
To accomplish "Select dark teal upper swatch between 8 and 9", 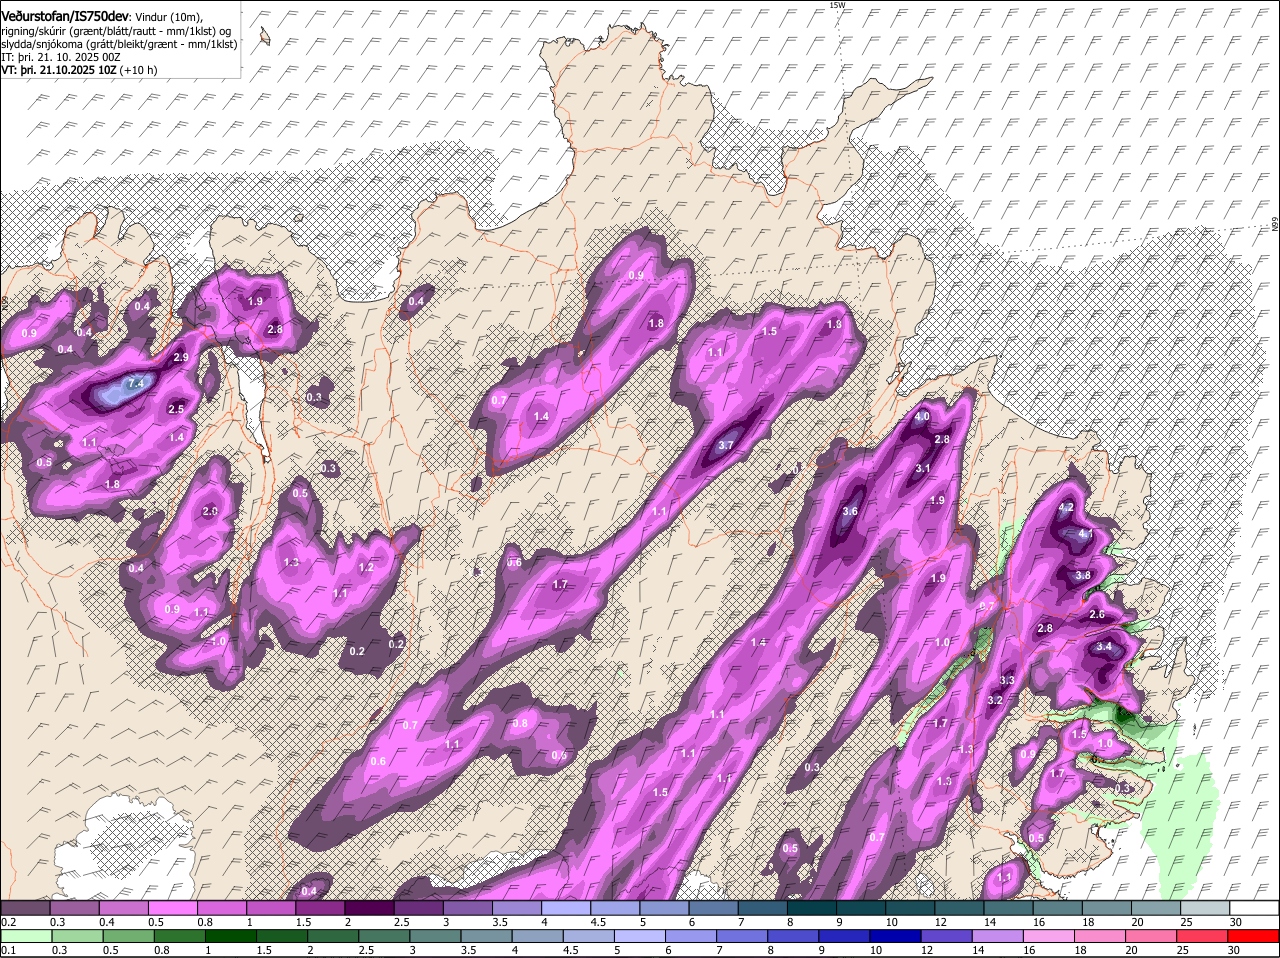I will [x=812, y=908].
